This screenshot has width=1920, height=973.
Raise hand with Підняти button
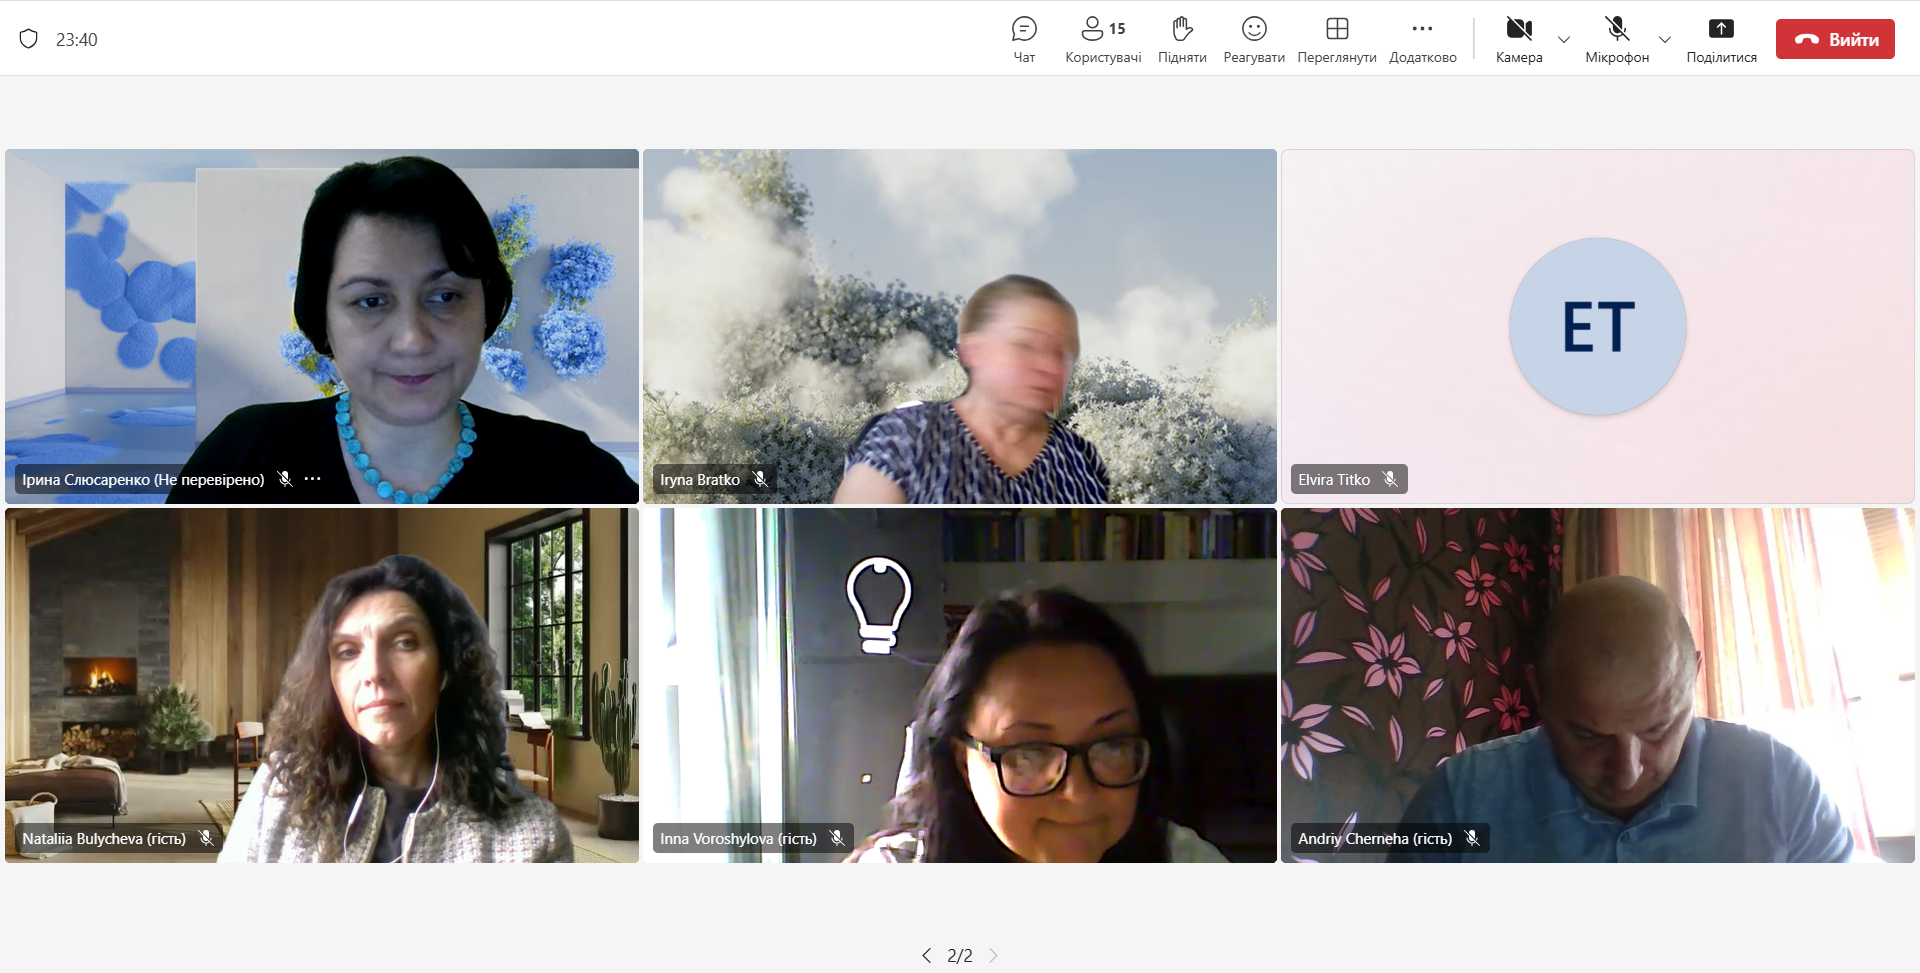click(x=1182, y=39)
